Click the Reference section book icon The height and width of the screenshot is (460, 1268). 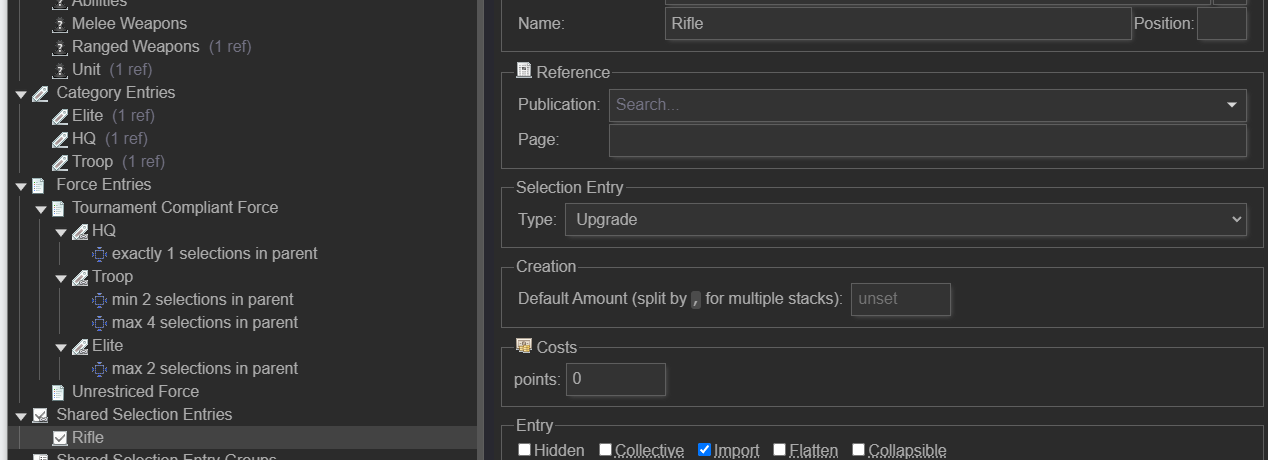click(x=523, y=71)
